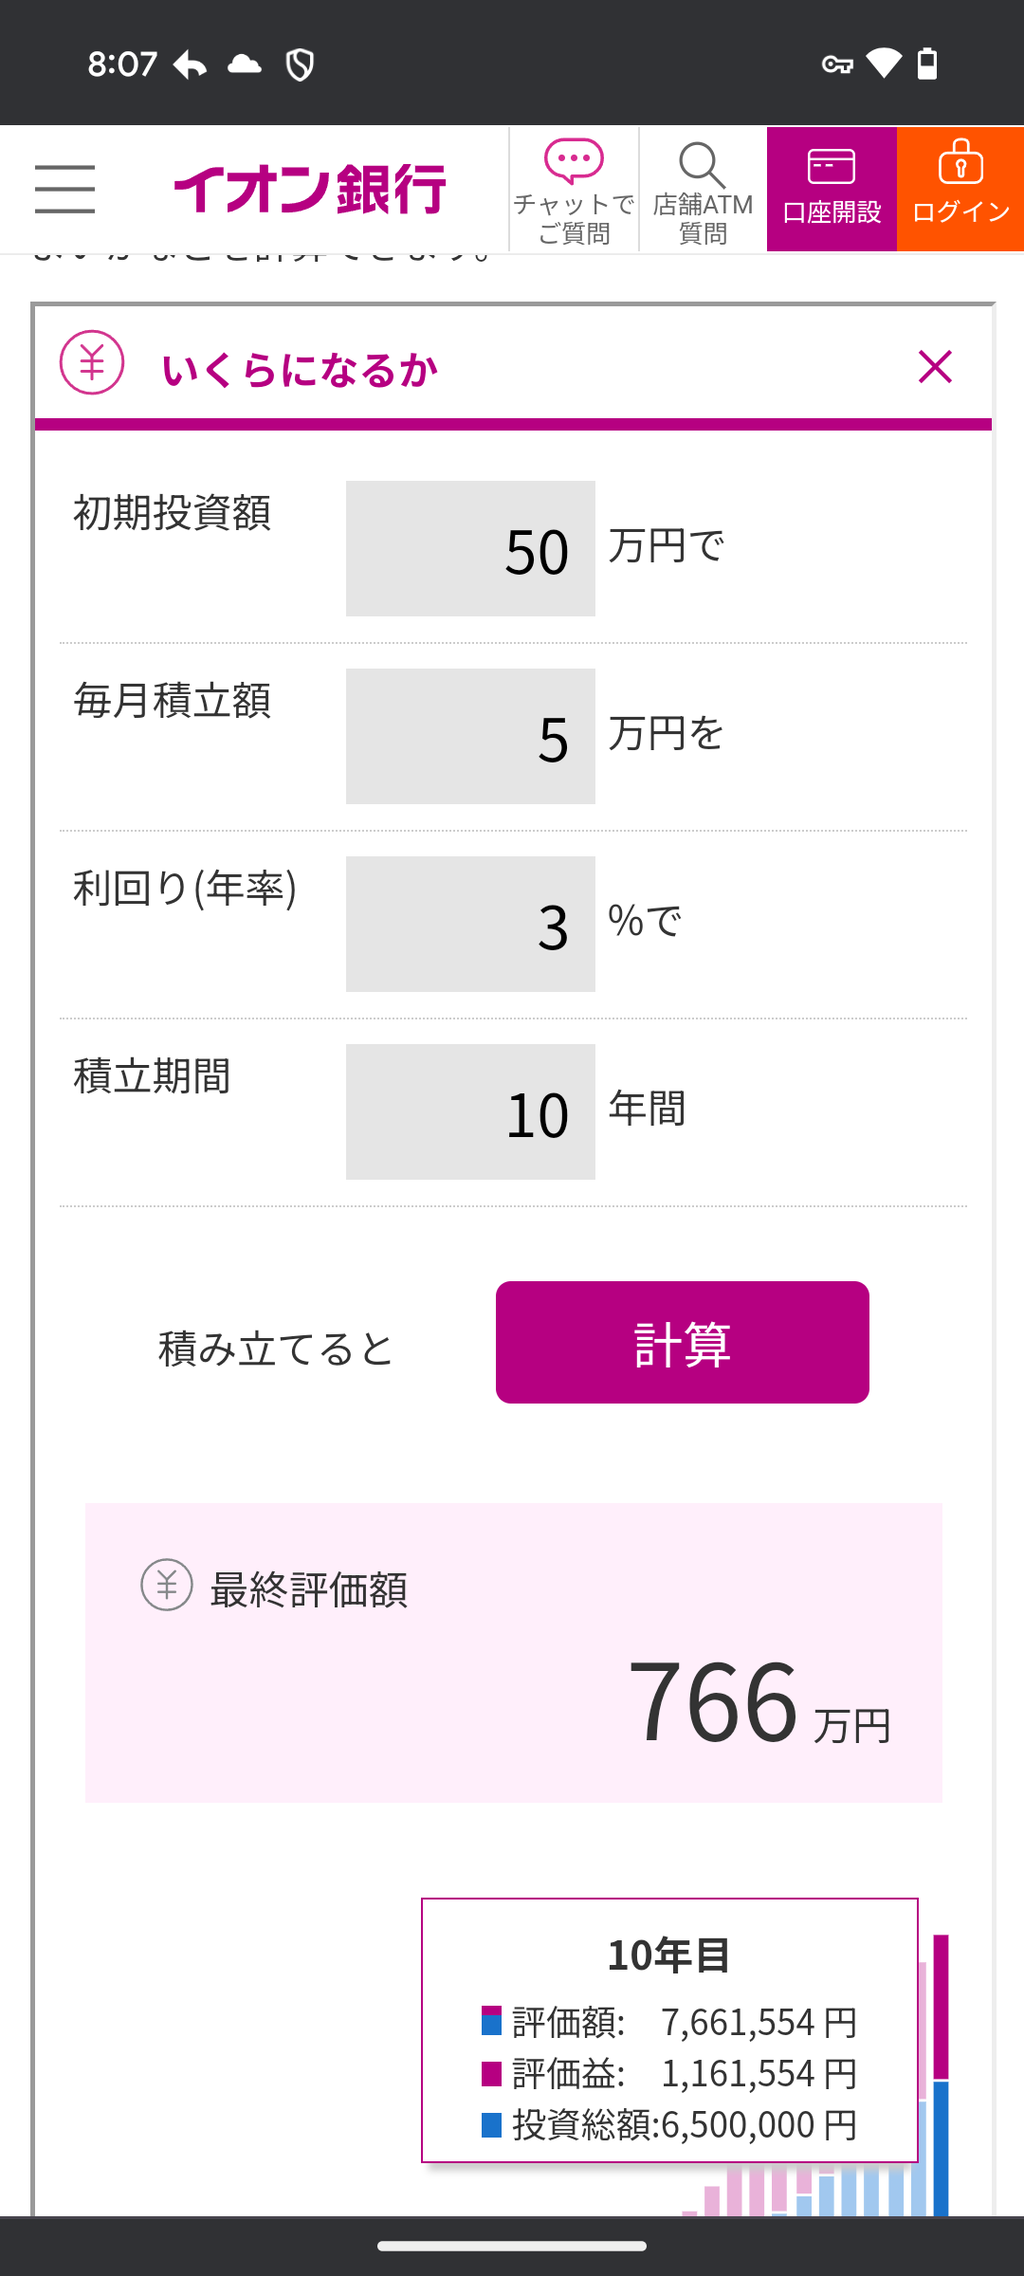
Task: Edit the 毎月積立額 input field
Action: [470, 736]
